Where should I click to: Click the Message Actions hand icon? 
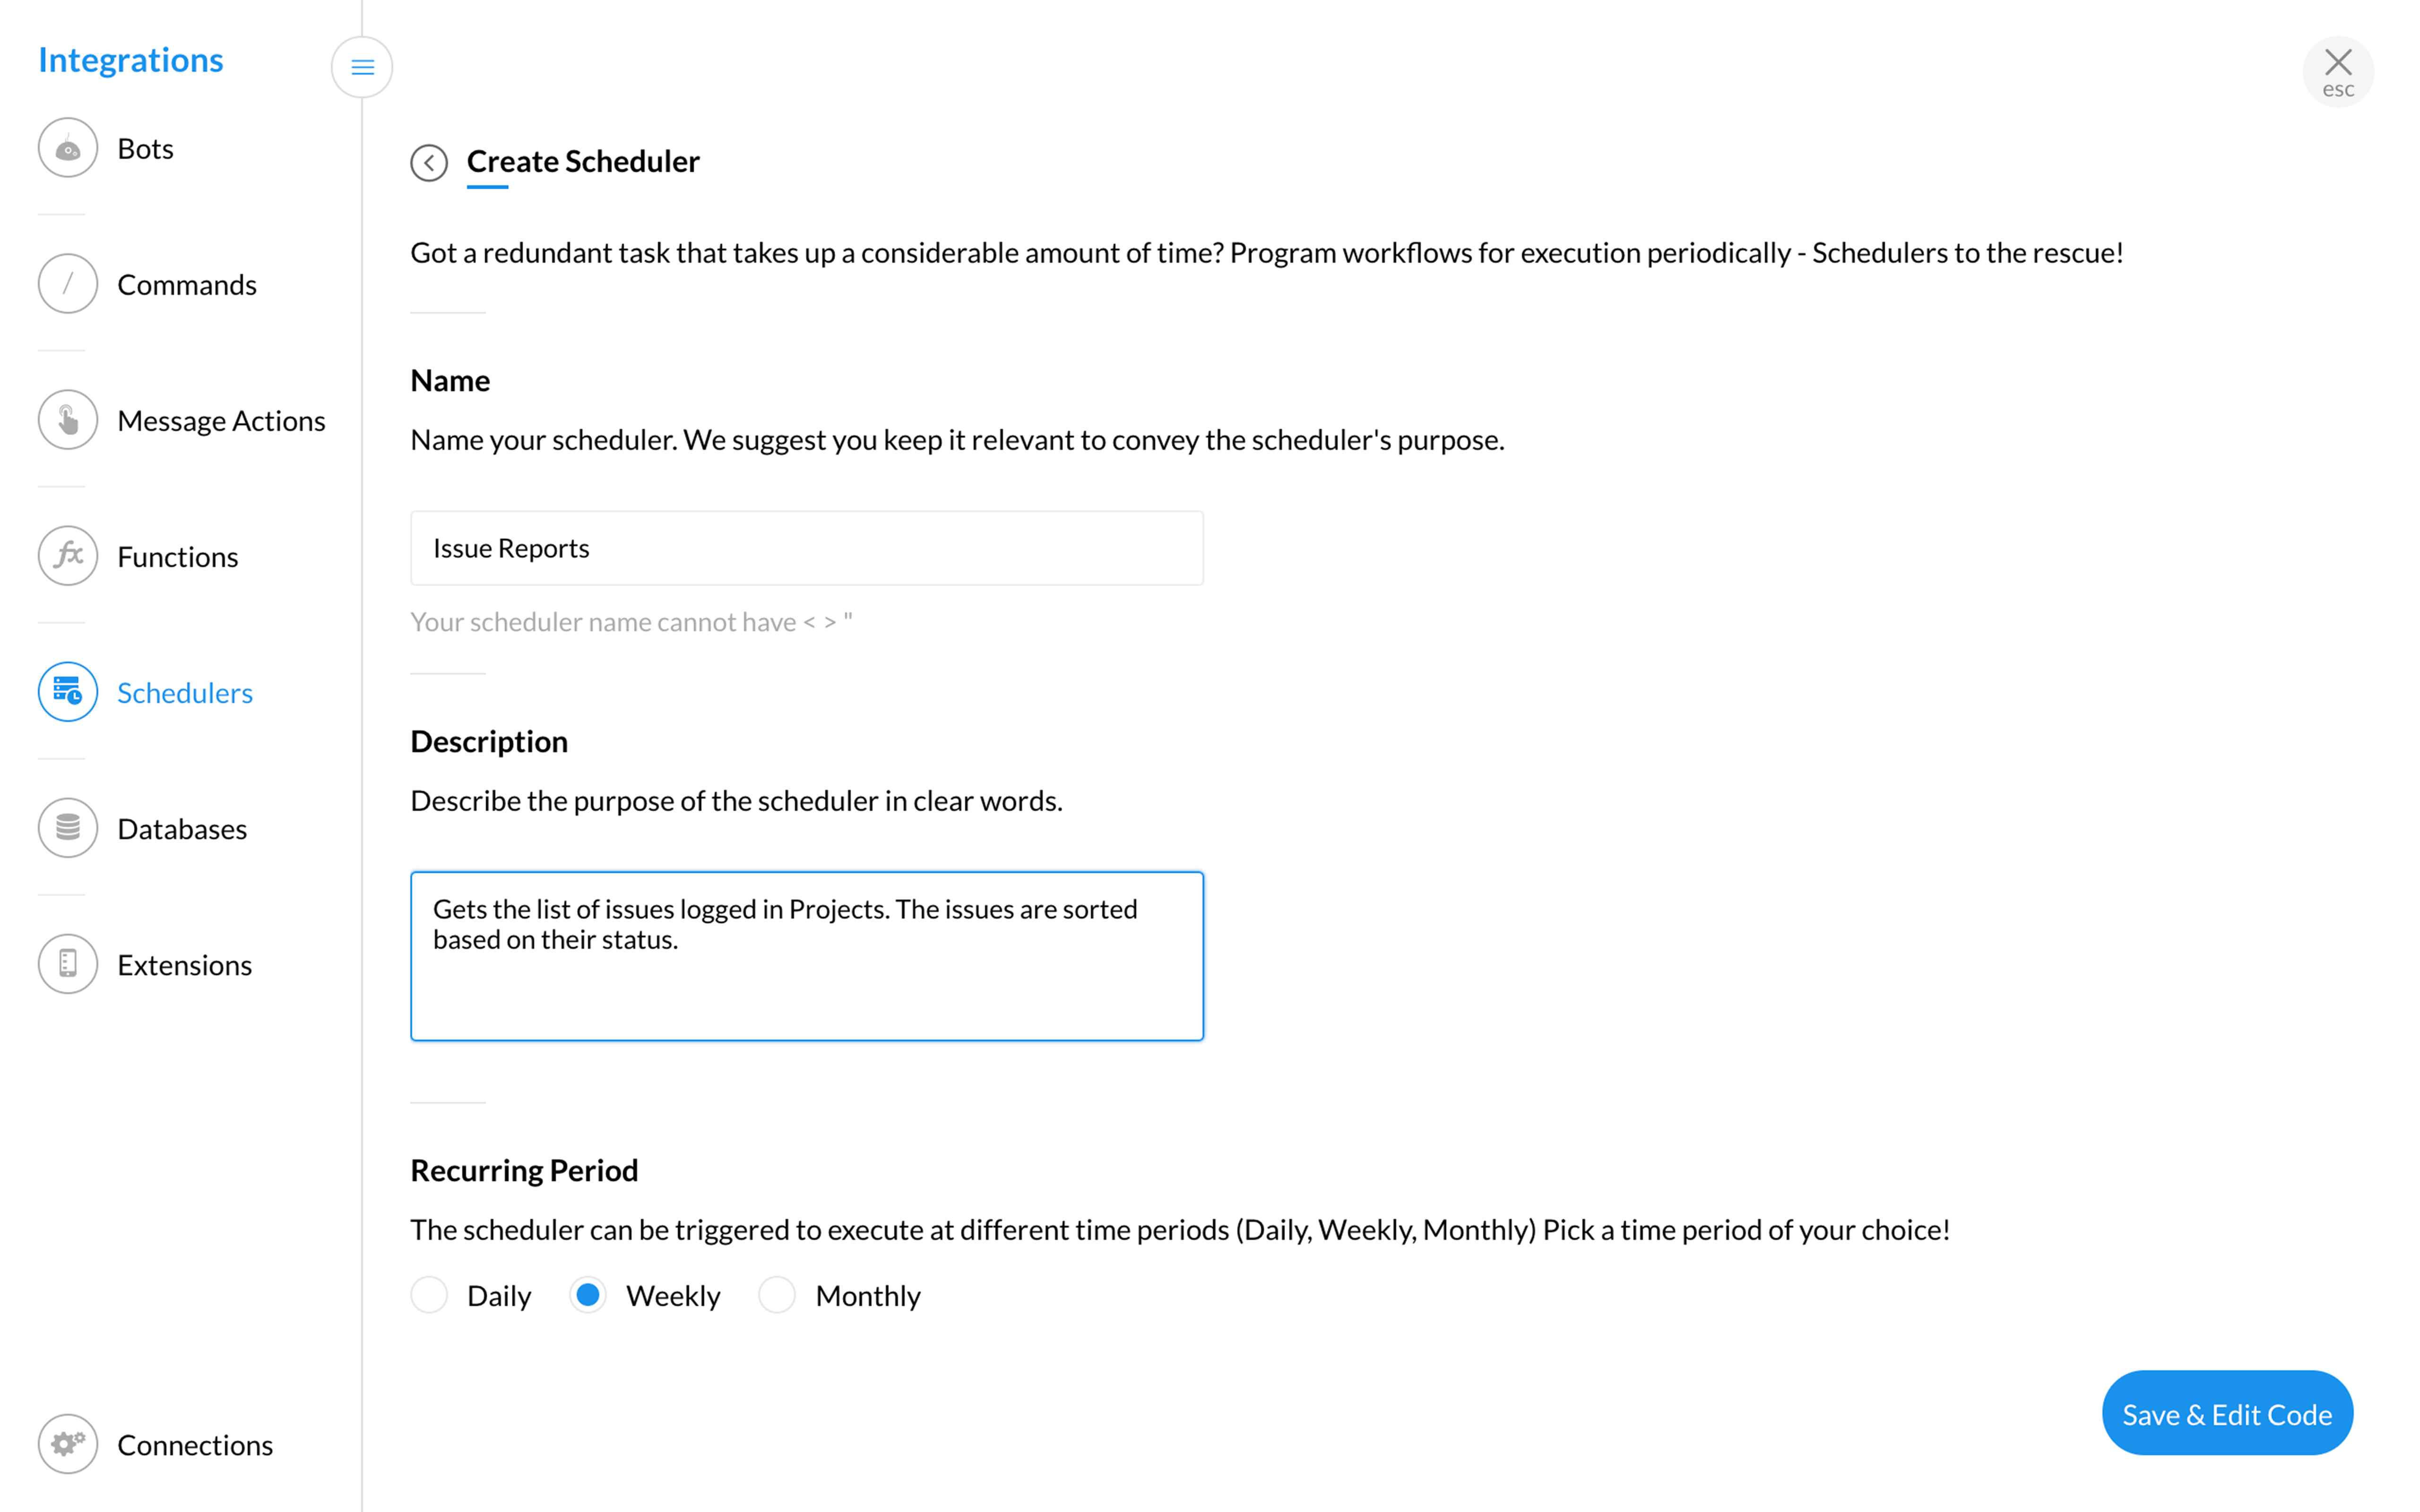68,420
